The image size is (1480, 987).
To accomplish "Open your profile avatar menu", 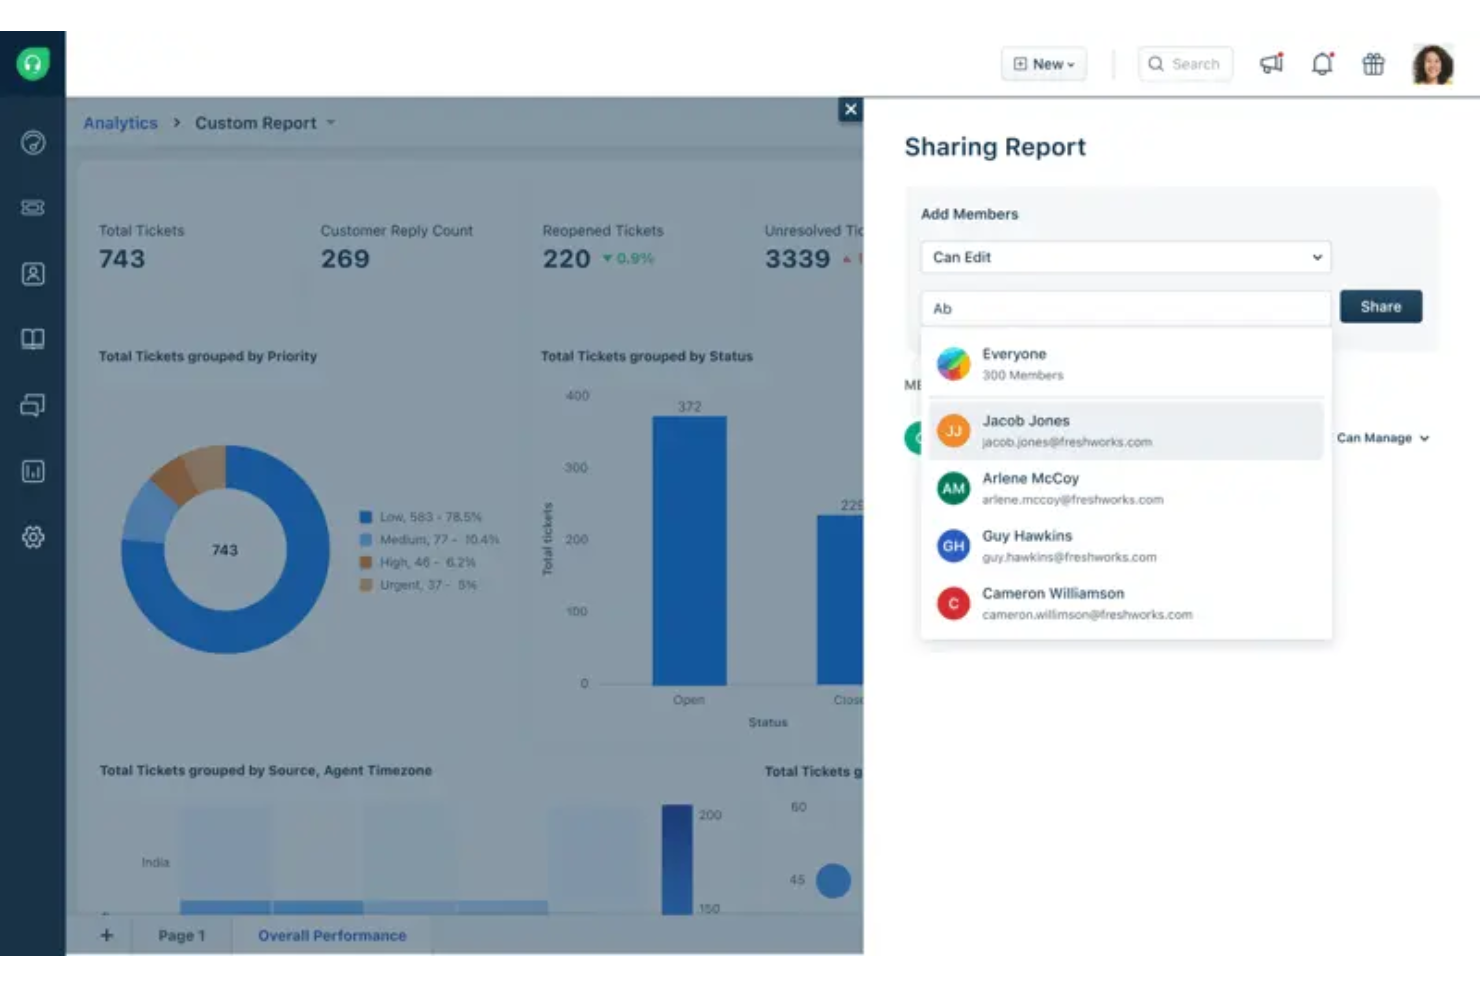I will coord(1433,63).
